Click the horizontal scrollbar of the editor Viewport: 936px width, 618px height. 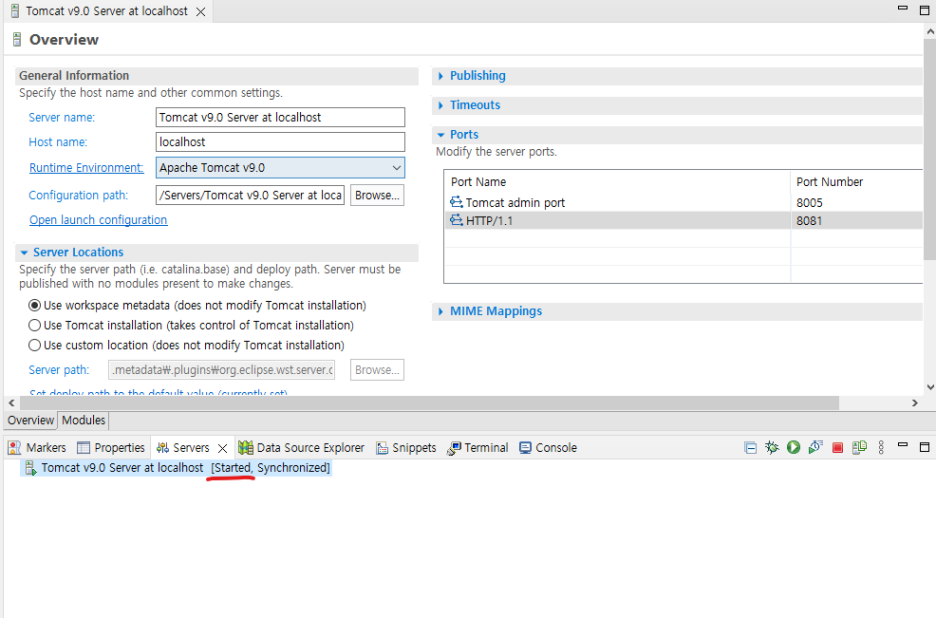coord(427,403)
